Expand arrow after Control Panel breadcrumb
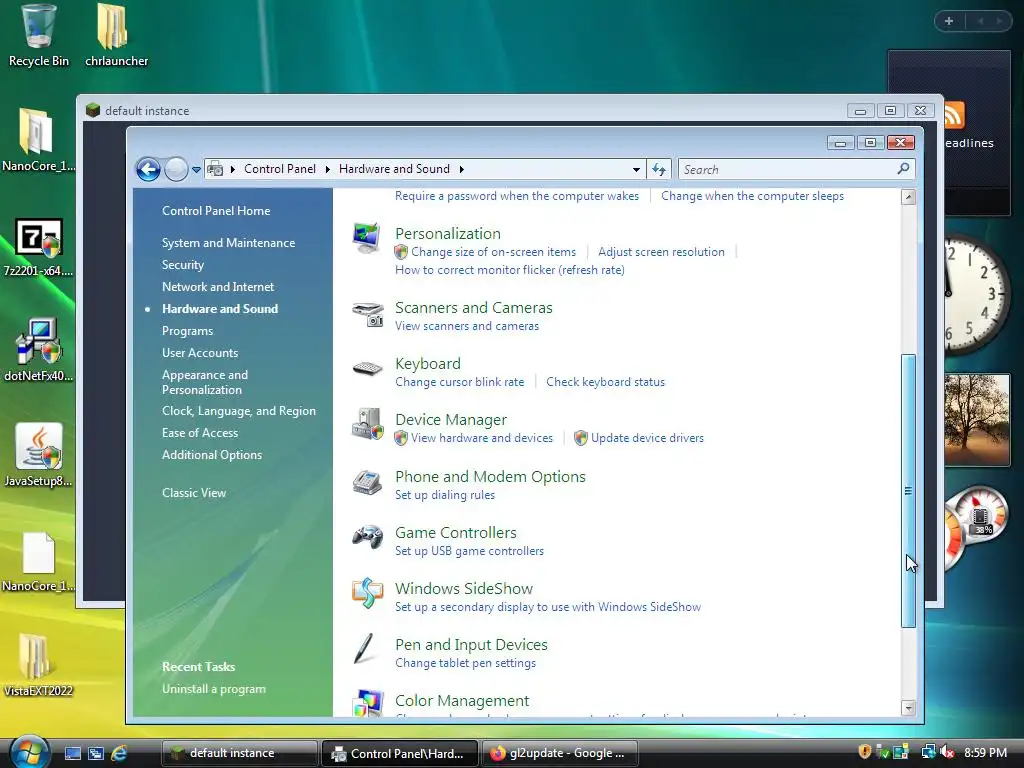 point(328,169)
